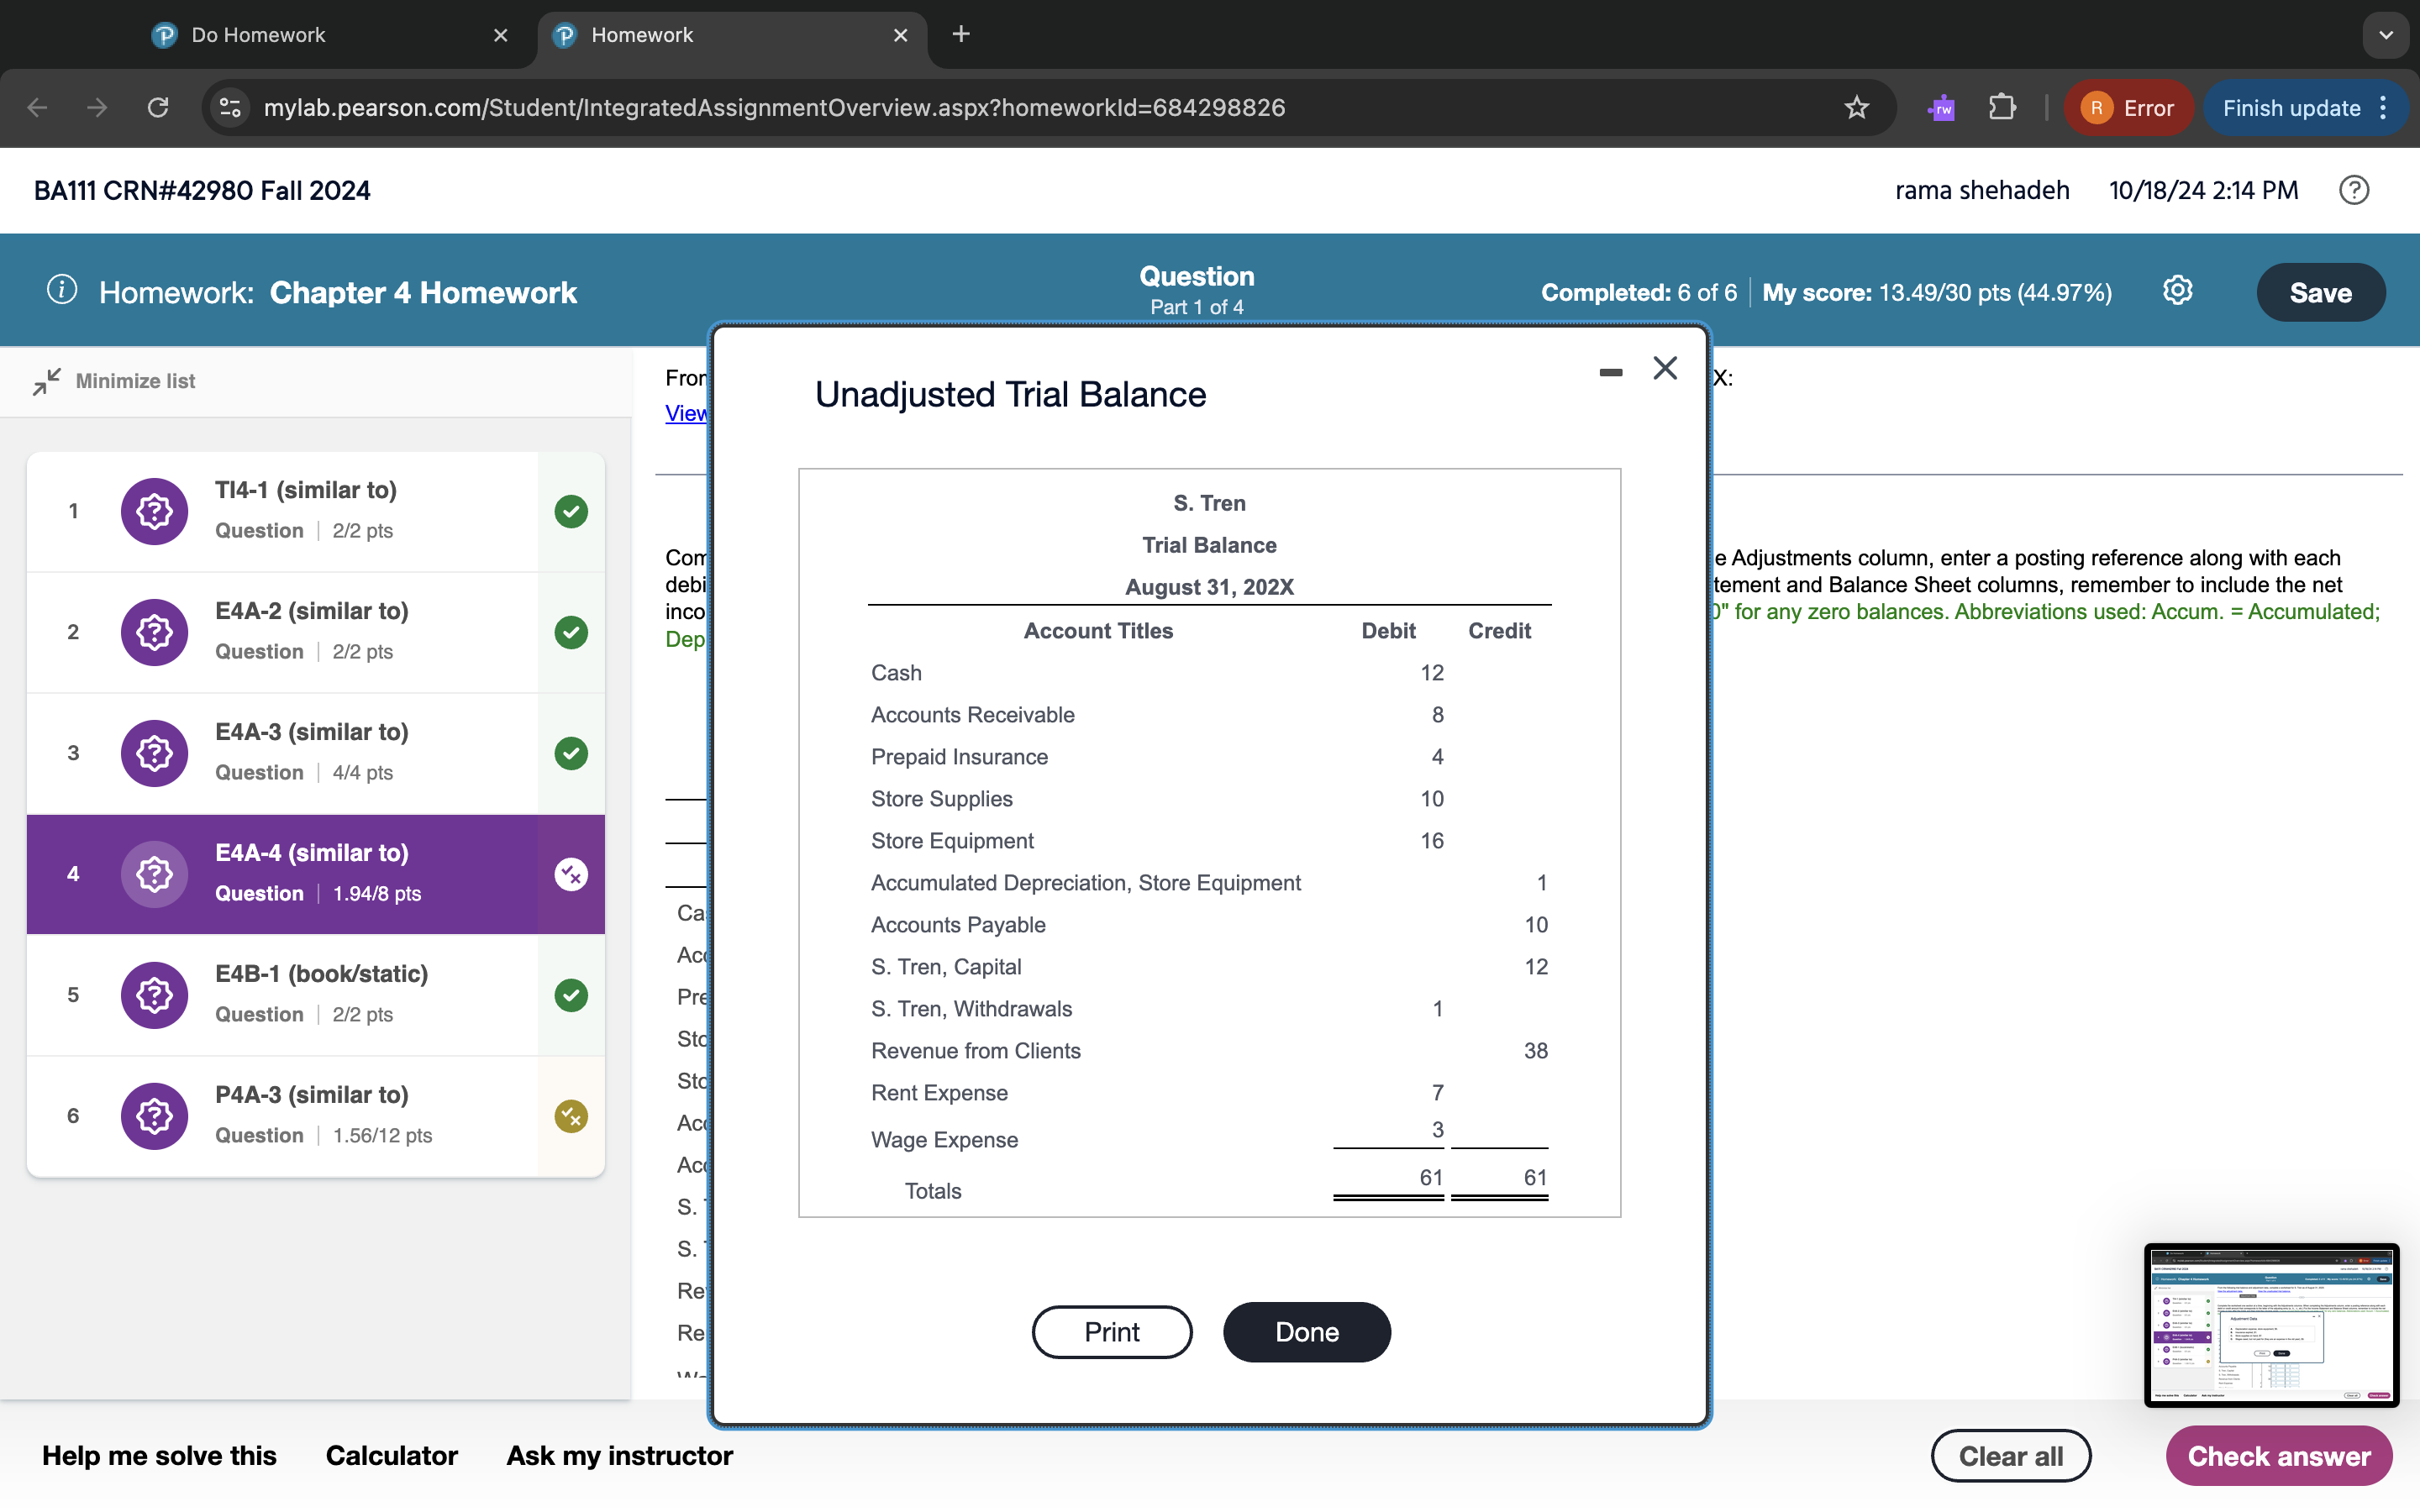Bookmark this page with the star icon
Viewport: 2420px width, 1512px height.
pos(1856,108)
